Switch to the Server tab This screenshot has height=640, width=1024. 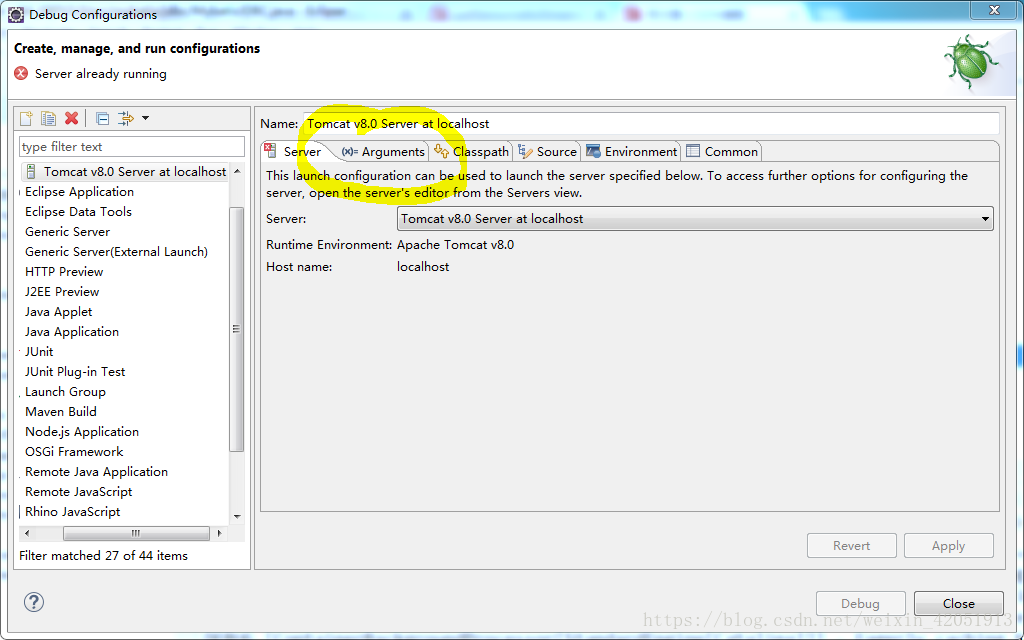pos(294,152)
